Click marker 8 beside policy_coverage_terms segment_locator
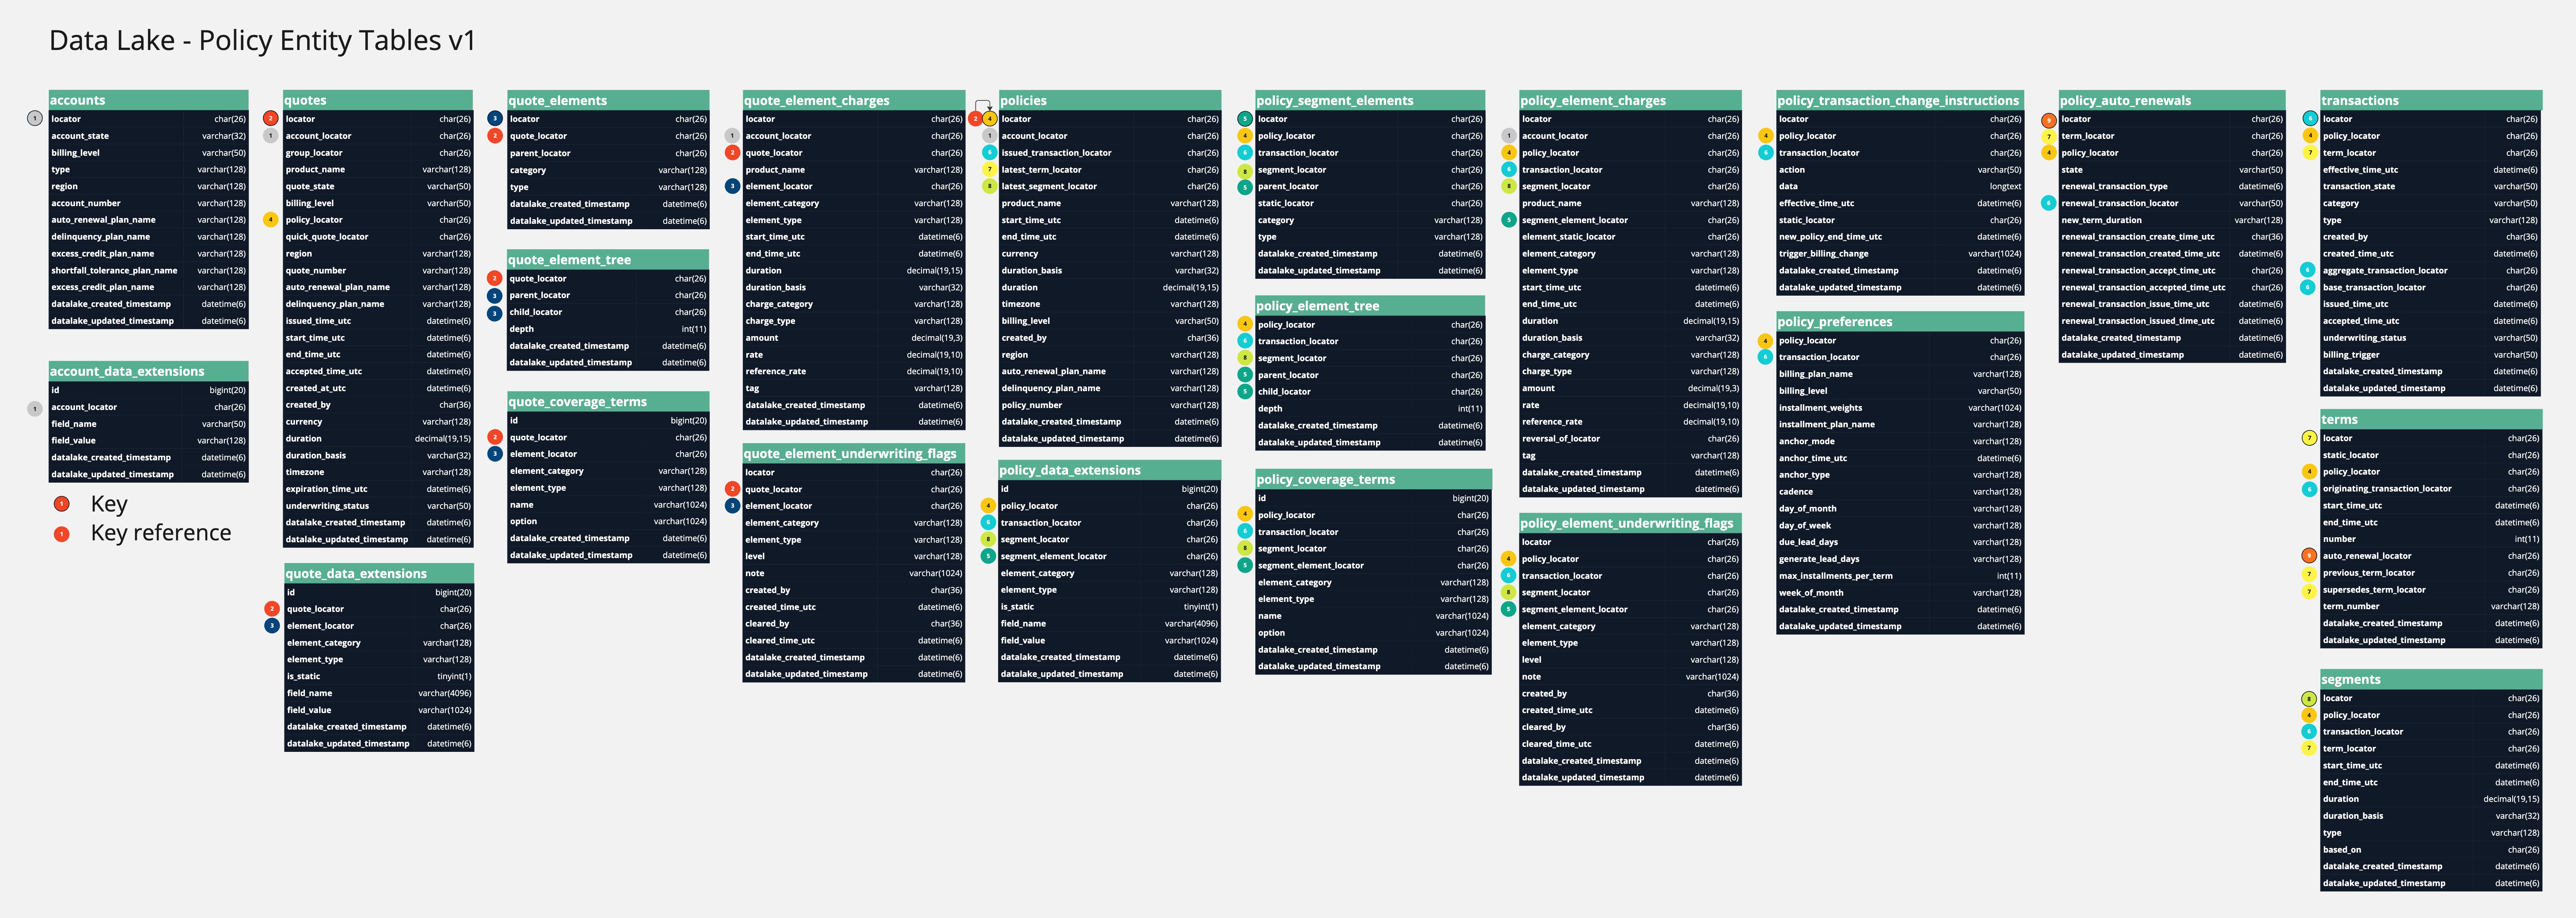2576x918 pixels. click(x=1245, y=548)
